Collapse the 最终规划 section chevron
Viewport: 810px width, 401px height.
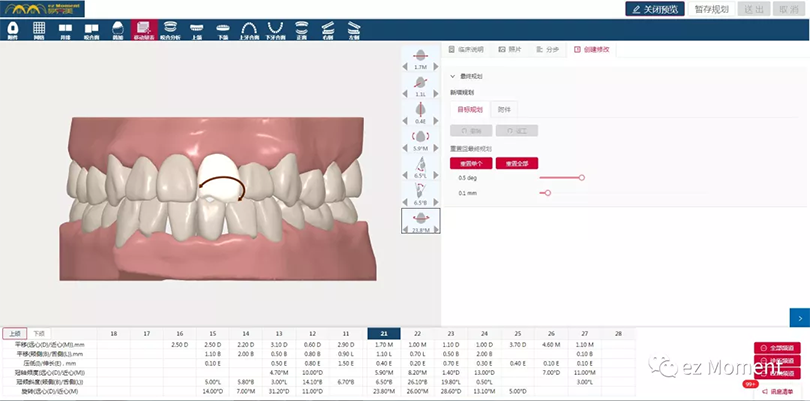pos(452,75)
